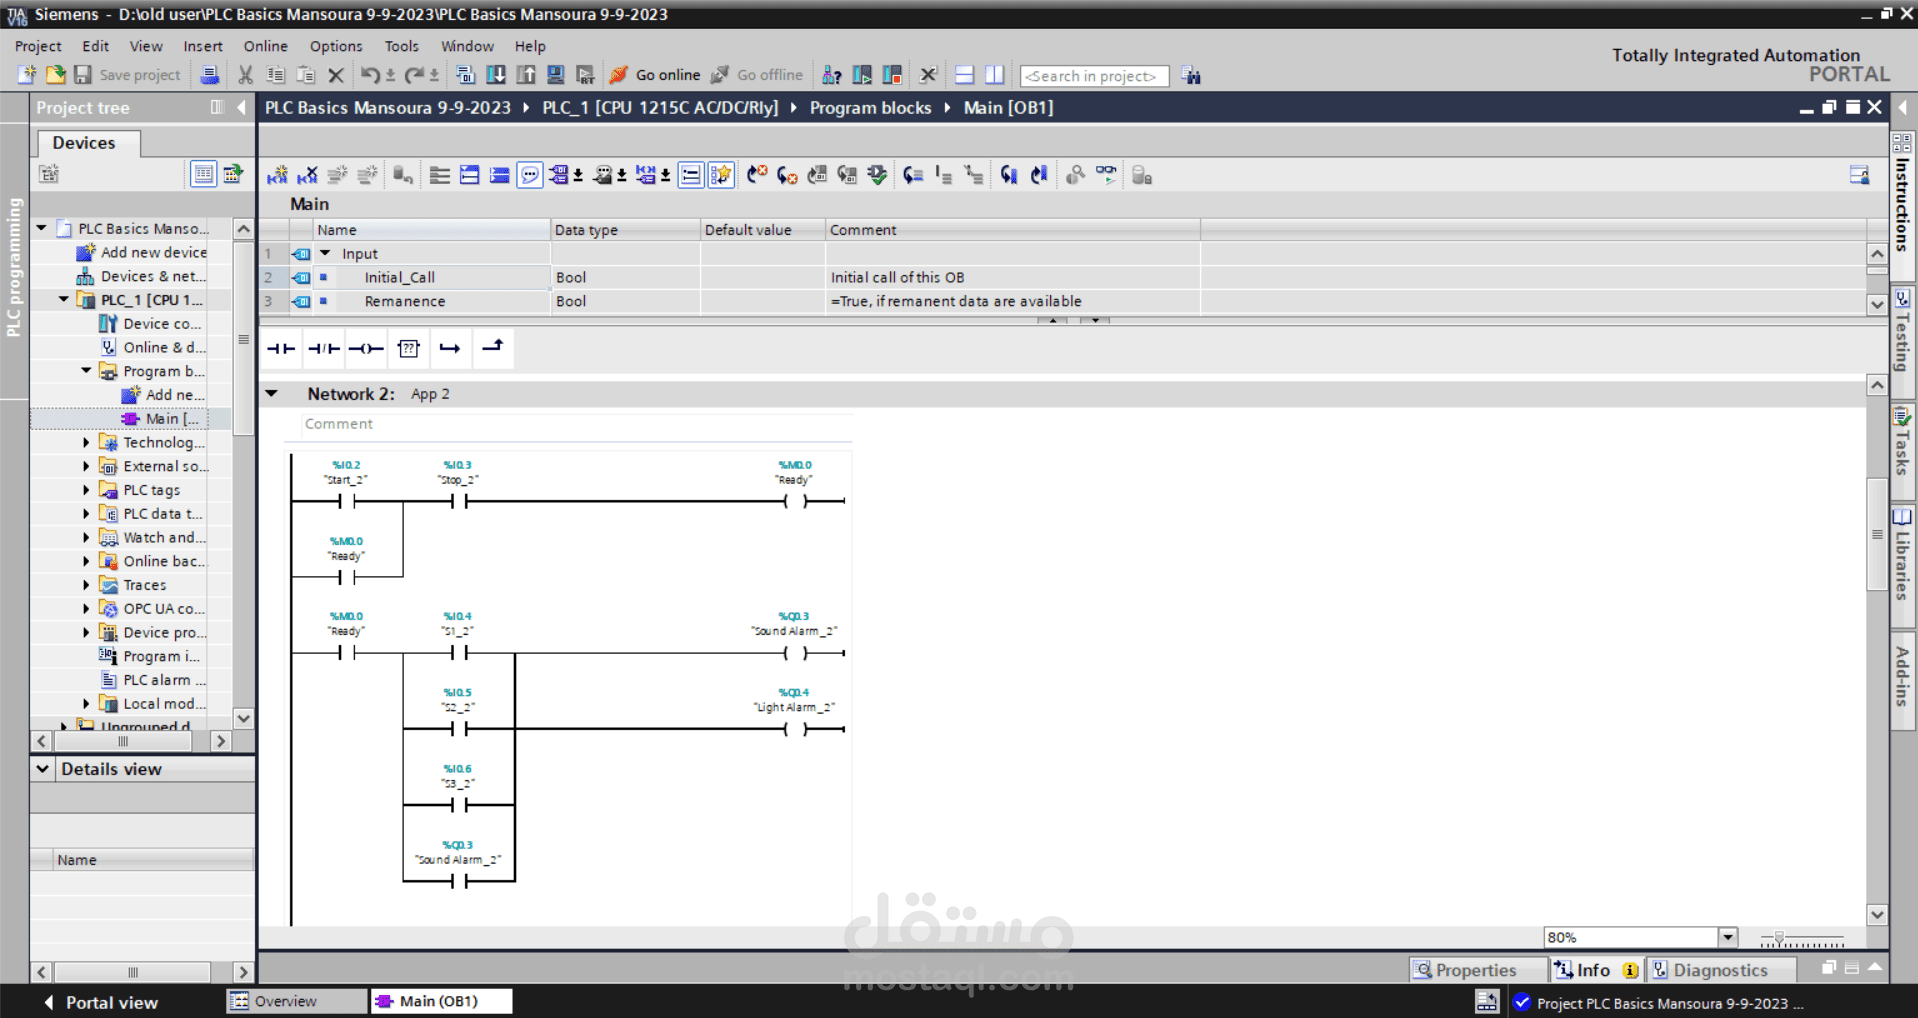Open the zoom level dropdown
Viewport: 1918px width, 1018px height.
1727,937
